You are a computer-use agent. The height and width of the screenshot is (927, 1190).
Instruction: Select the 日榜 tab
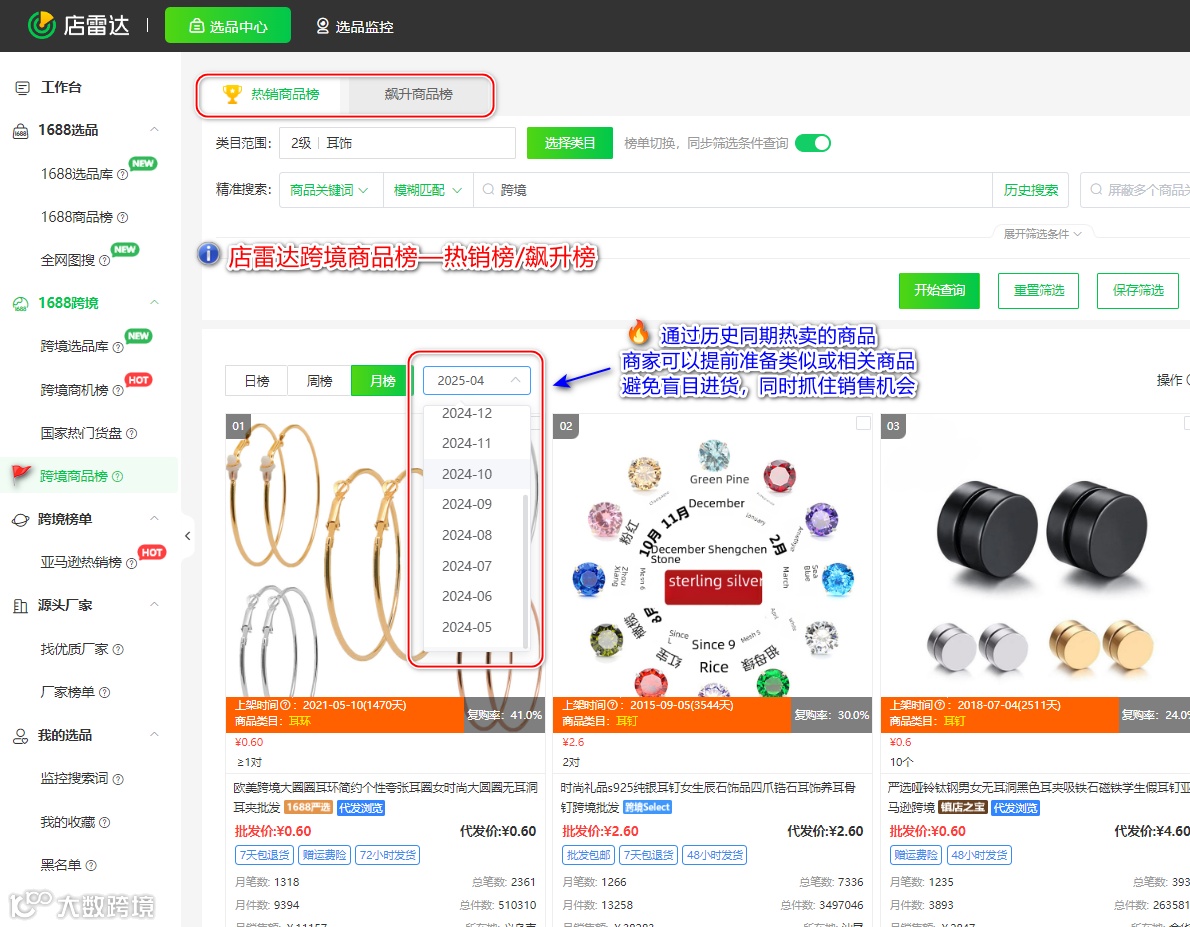(257, 380)
